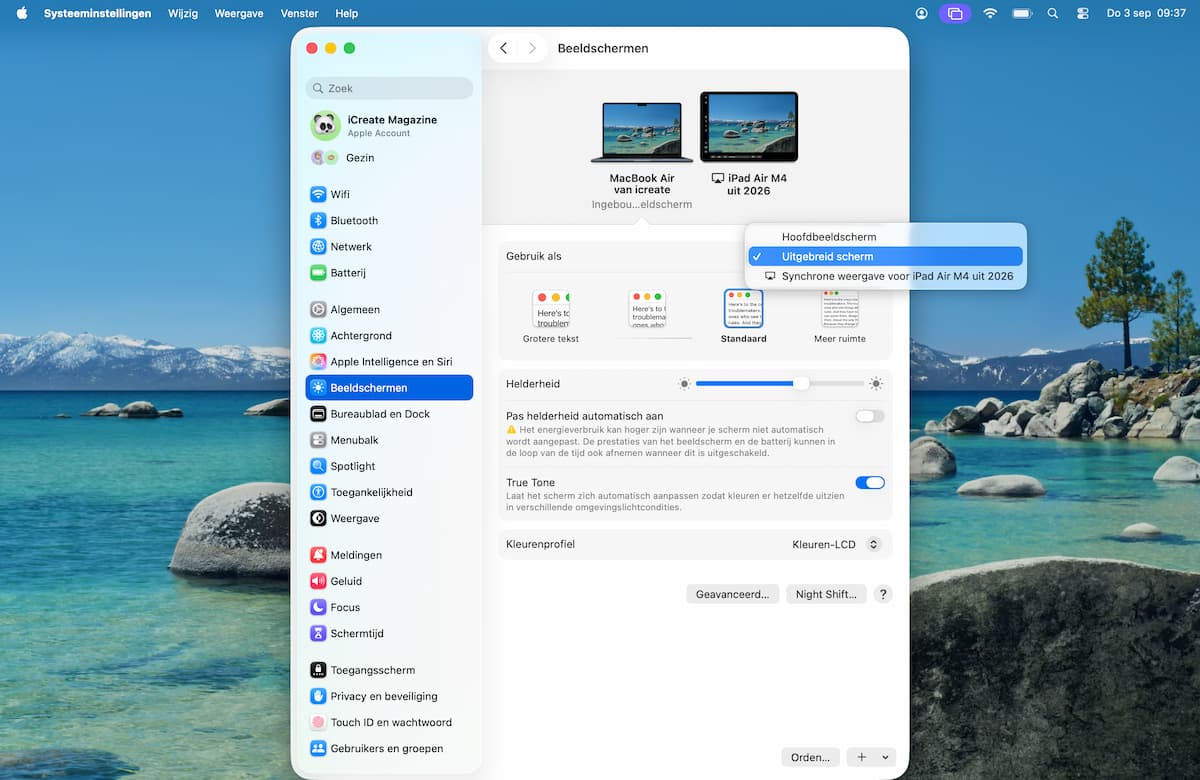The width and height of the screenshot is (1200, 780).
Task: Open the Netwerk globe icon
Action: [318, 246]
